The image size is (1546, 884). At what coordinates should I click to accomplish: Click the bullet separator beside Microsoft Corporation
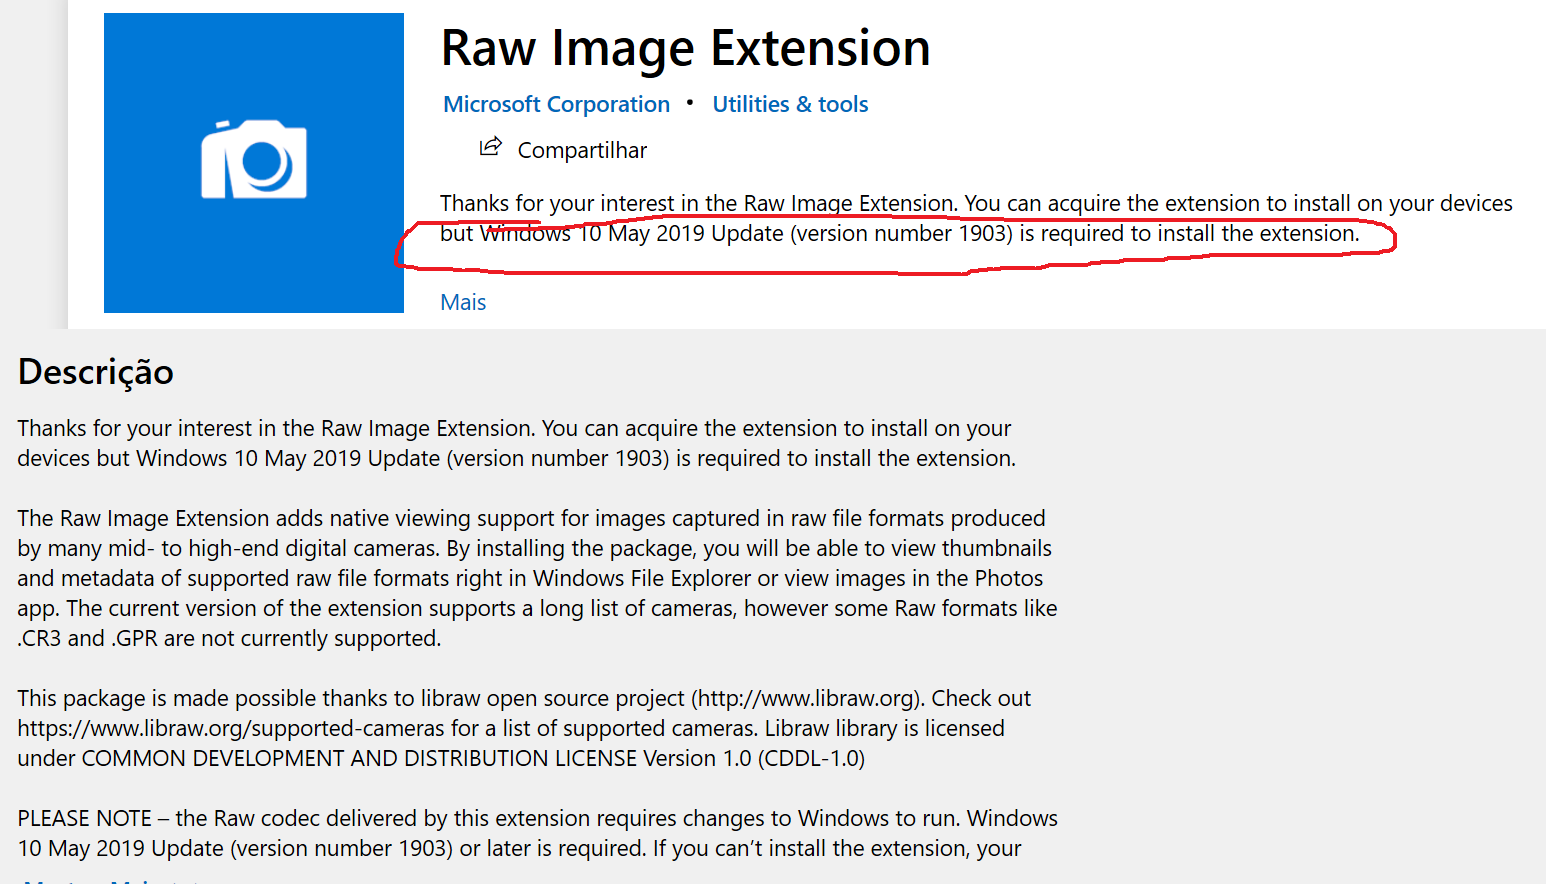[690, 103]
